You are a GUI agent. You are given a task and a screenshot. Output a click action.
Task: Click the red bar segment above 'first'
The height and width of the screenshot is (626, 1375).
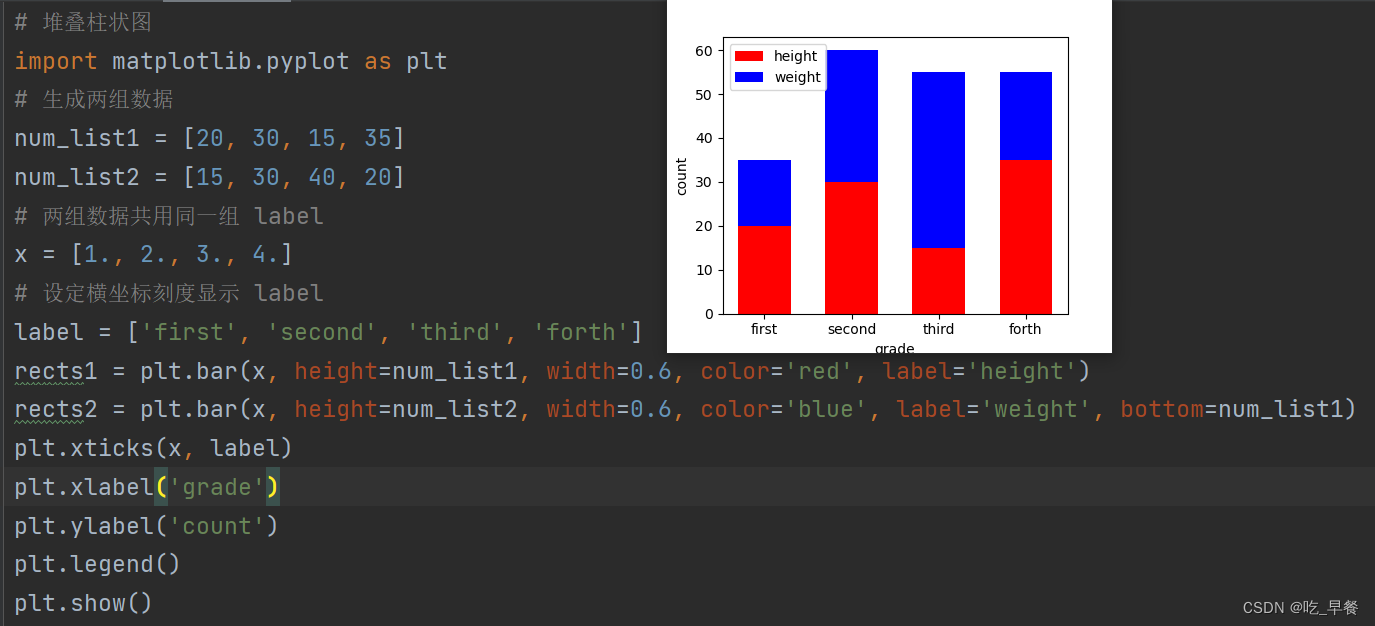pos(764,270)
